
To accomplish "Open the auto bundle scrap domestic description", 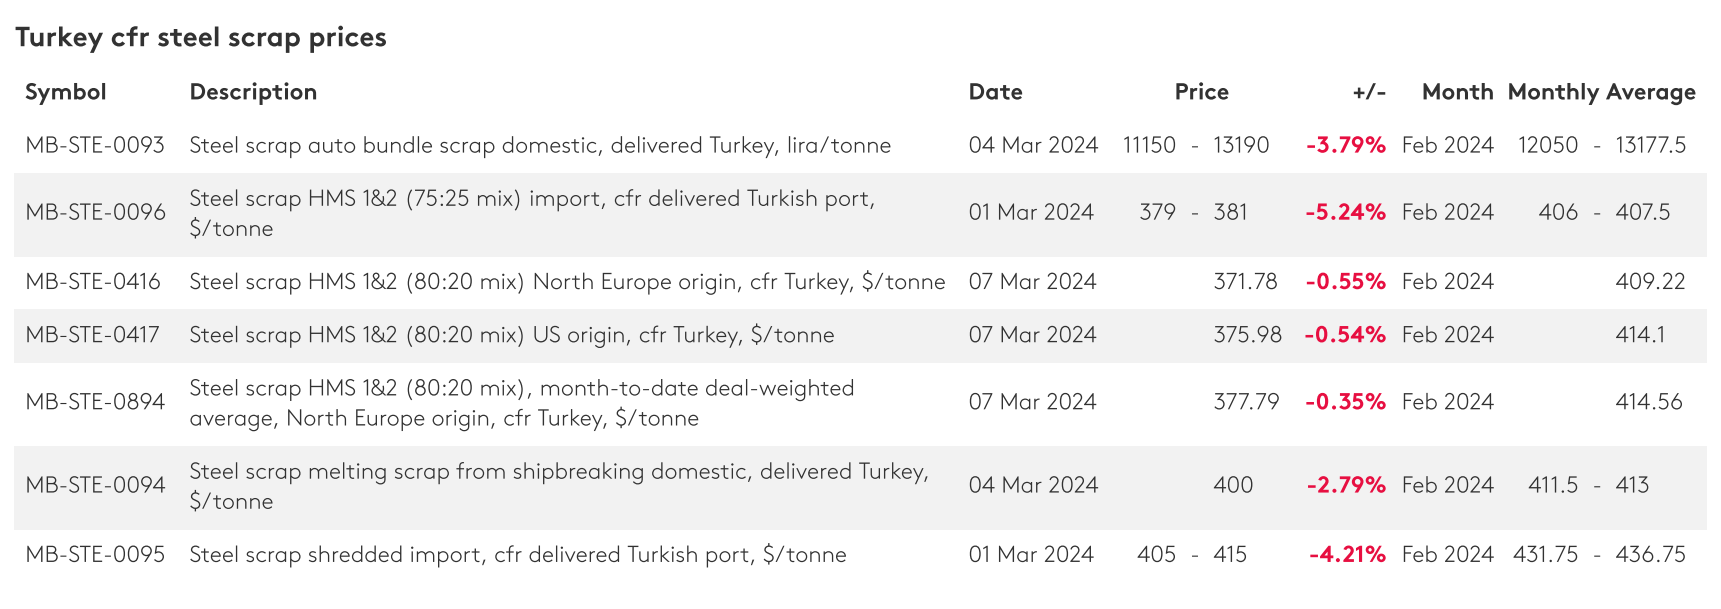I will pos(540,145).
